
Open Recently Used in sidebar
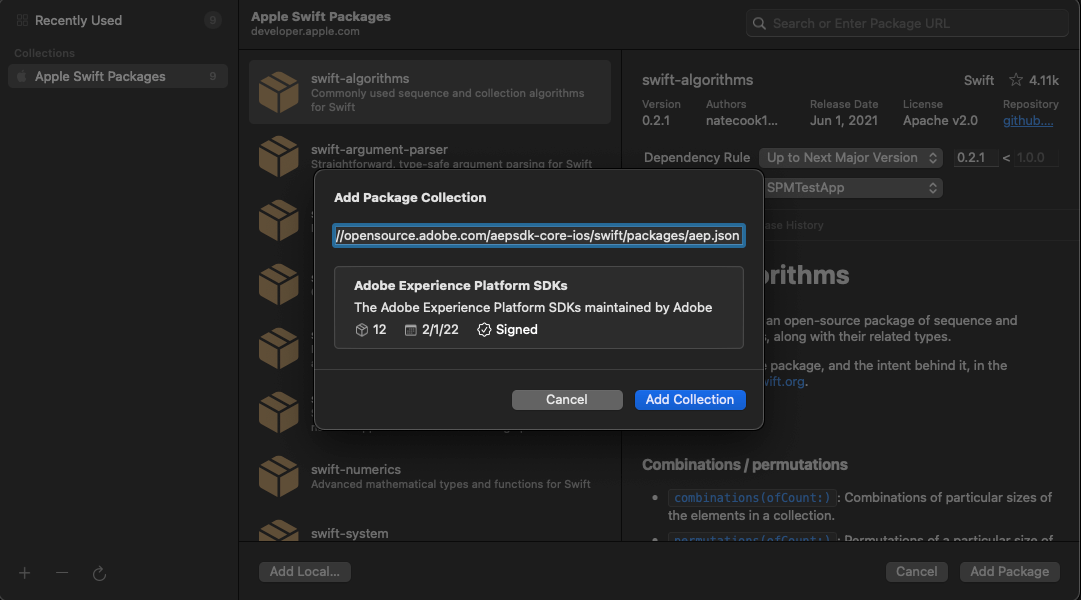pyautogui.click(x=118, y=21)
